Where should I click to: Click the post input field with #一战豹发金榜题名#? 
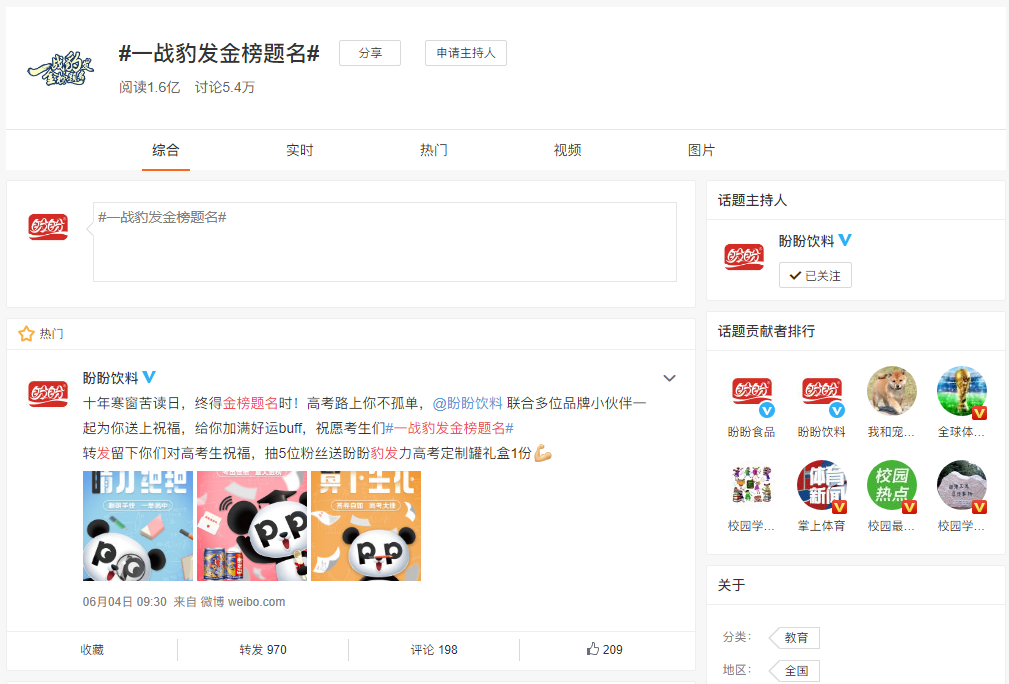[385, 242]
